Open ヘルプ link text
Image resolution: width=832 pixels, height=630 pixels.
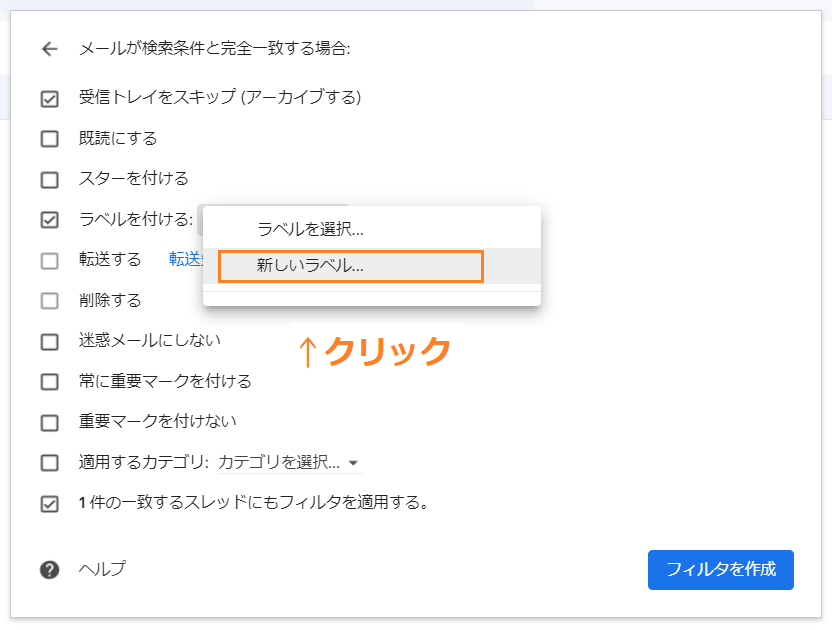(x=102, y=569)
